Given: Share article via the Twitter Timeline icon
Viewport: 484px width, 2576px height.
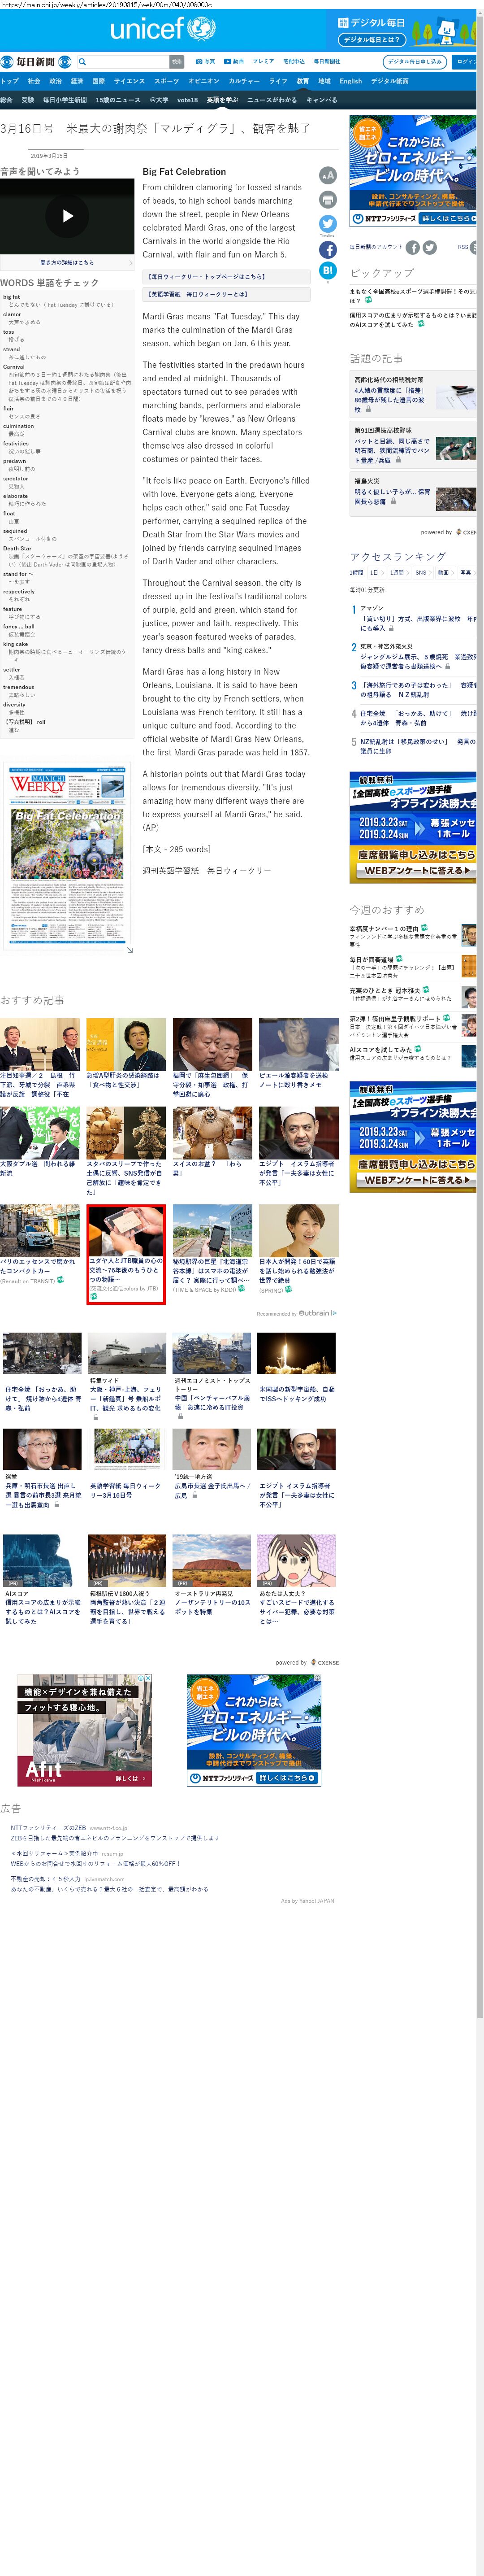Looking at the screenshot, I should click(x=327, y=224).
